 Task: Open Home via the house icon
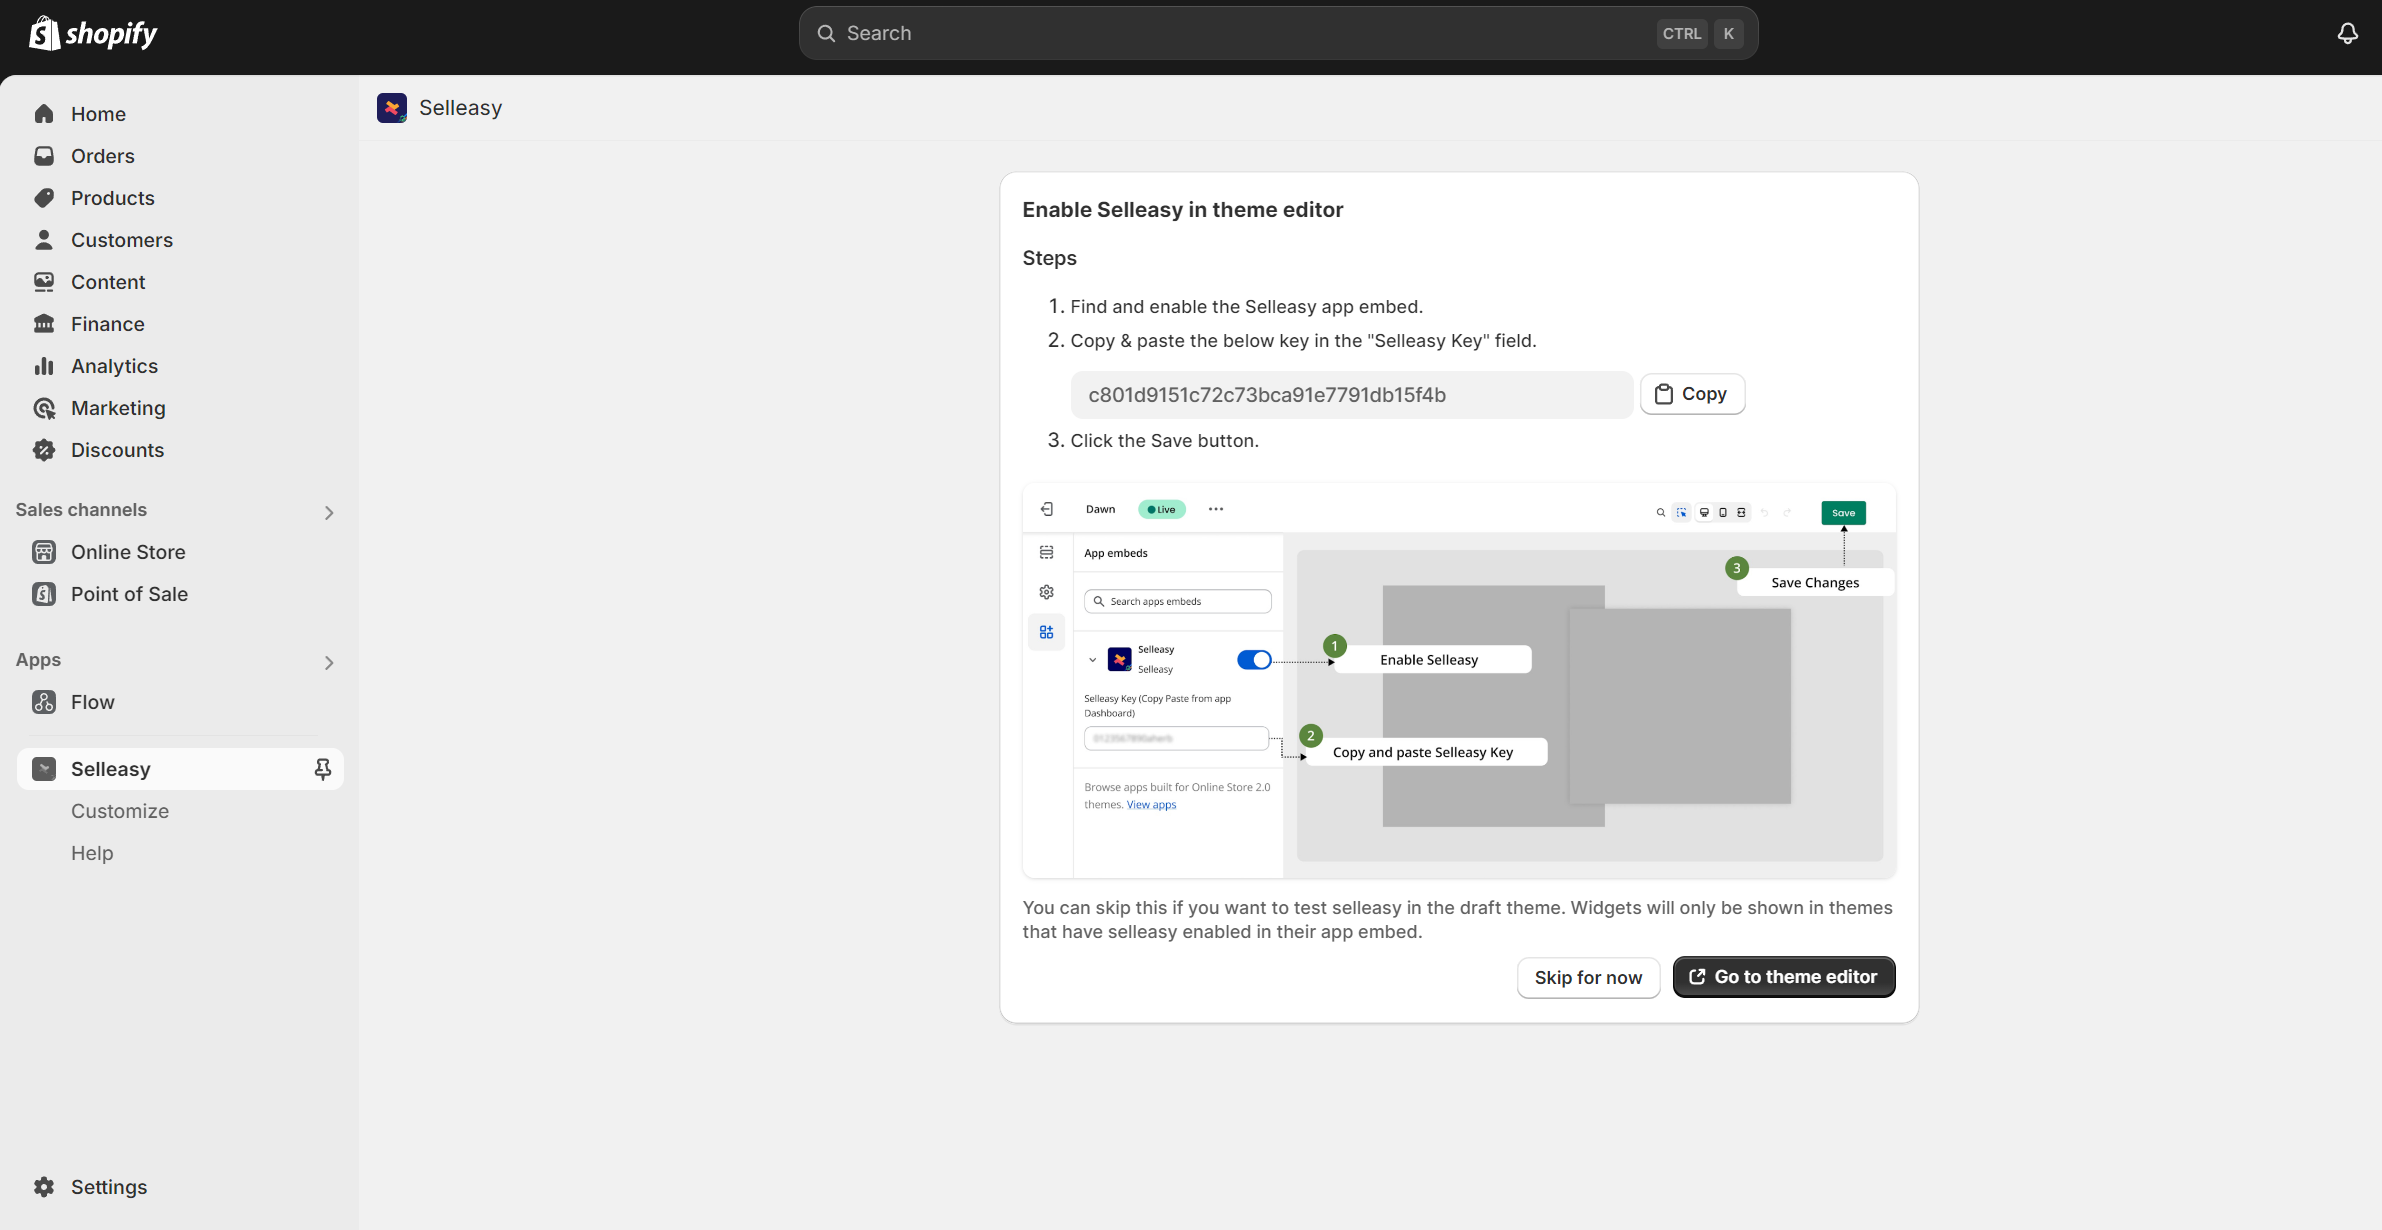pyautogui.click(x=45, y=114)
